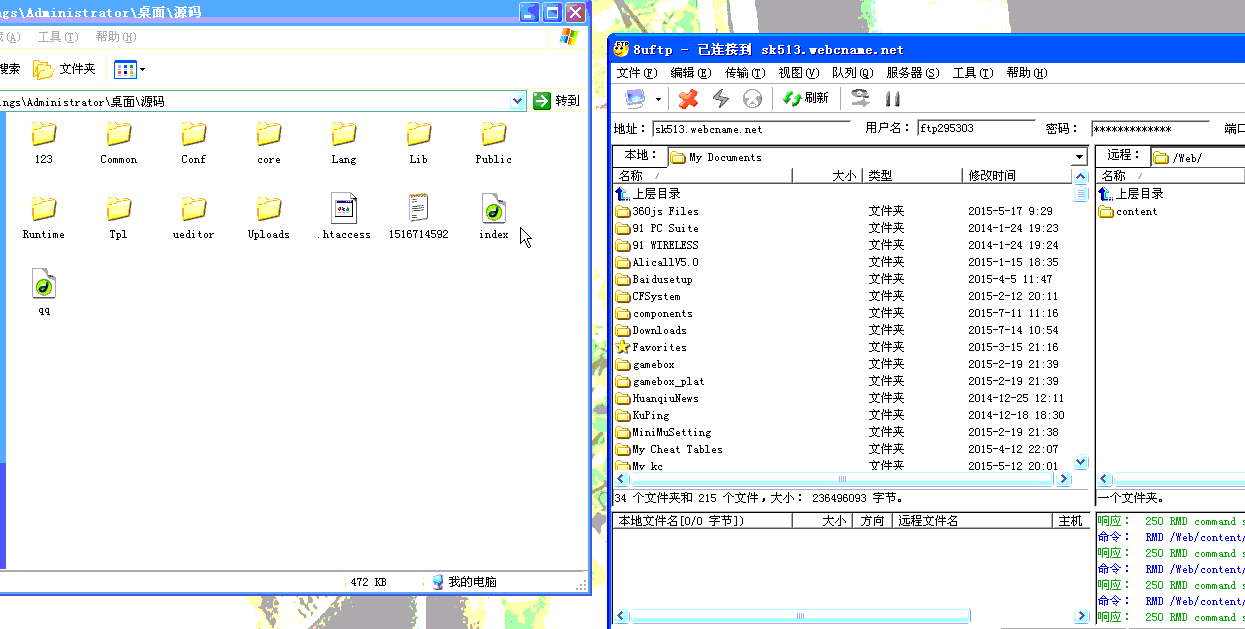This screenshot has height=629, width=1245.
Task: Click the lightning bolt quick connect icon
Action: (x=720, y=98)
